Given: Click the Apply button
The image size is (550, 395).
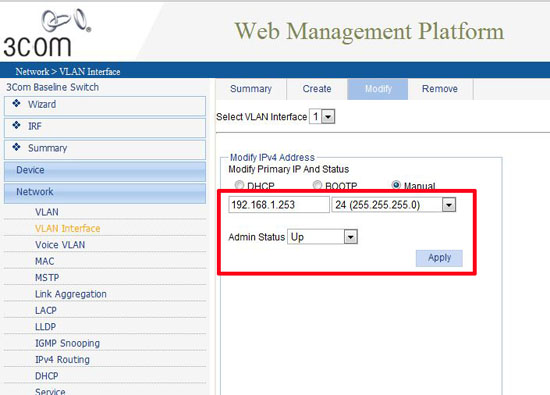Looking at the screenshot, I should [x=439, y=258].
